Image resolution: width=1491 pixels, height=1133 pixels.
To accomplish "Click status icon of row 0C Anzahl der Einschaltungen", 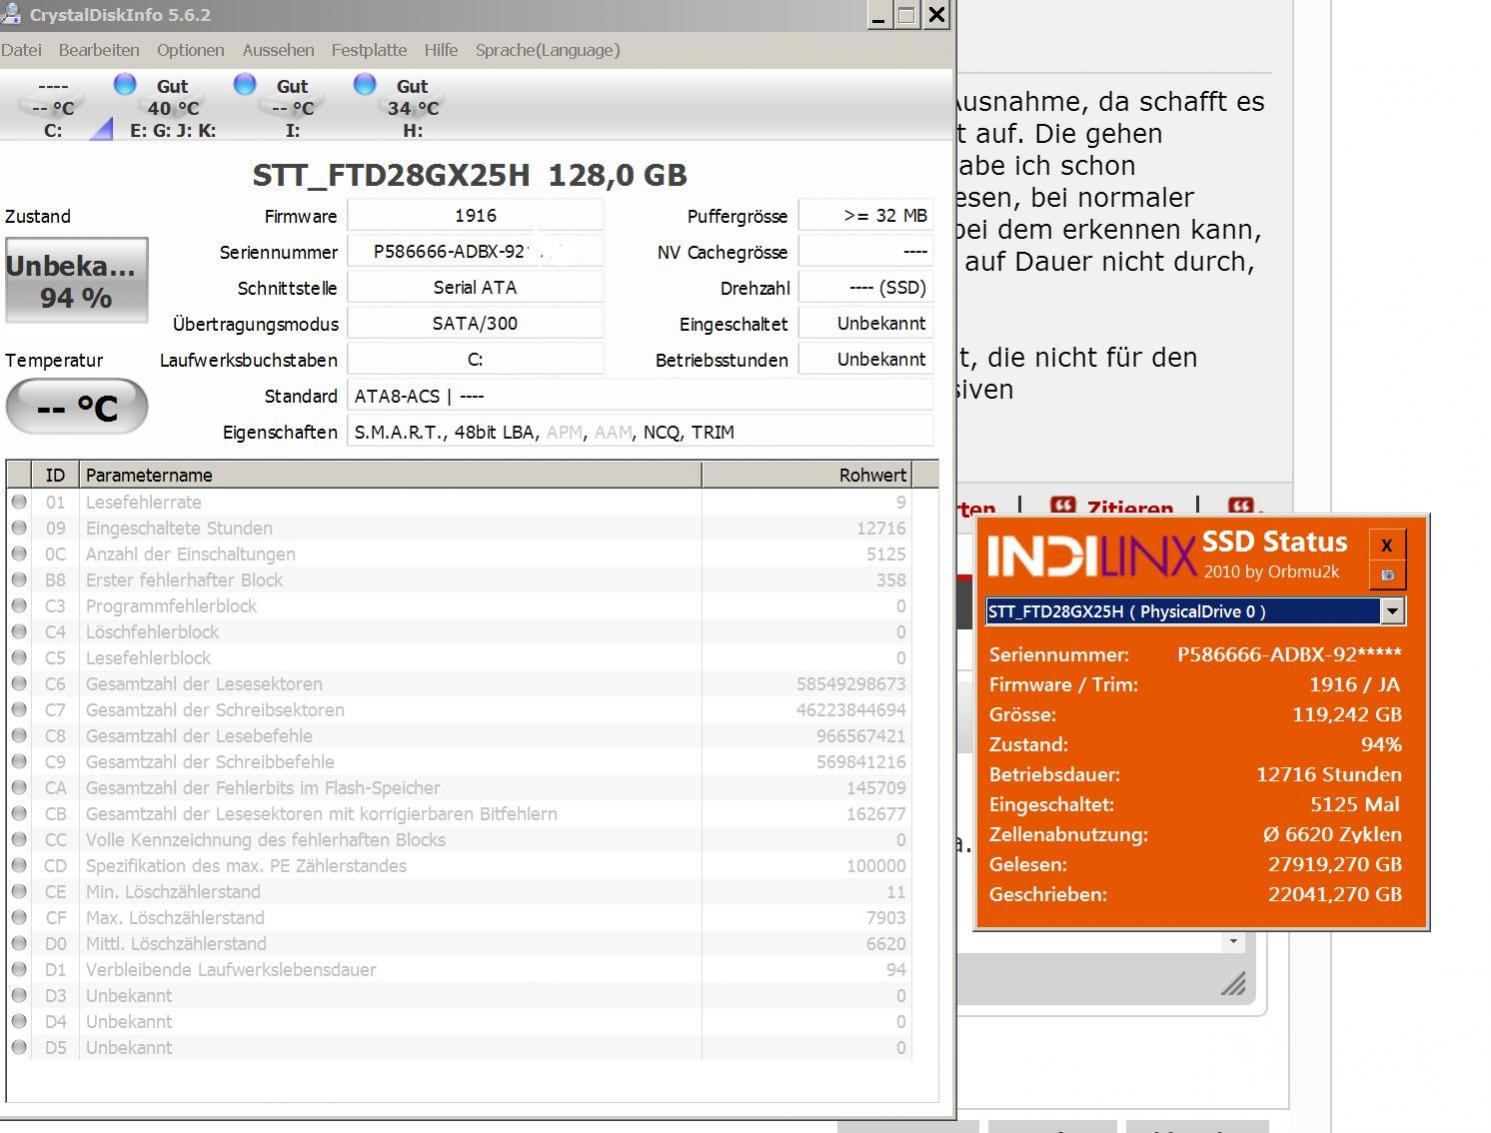I will click(19, 554).
